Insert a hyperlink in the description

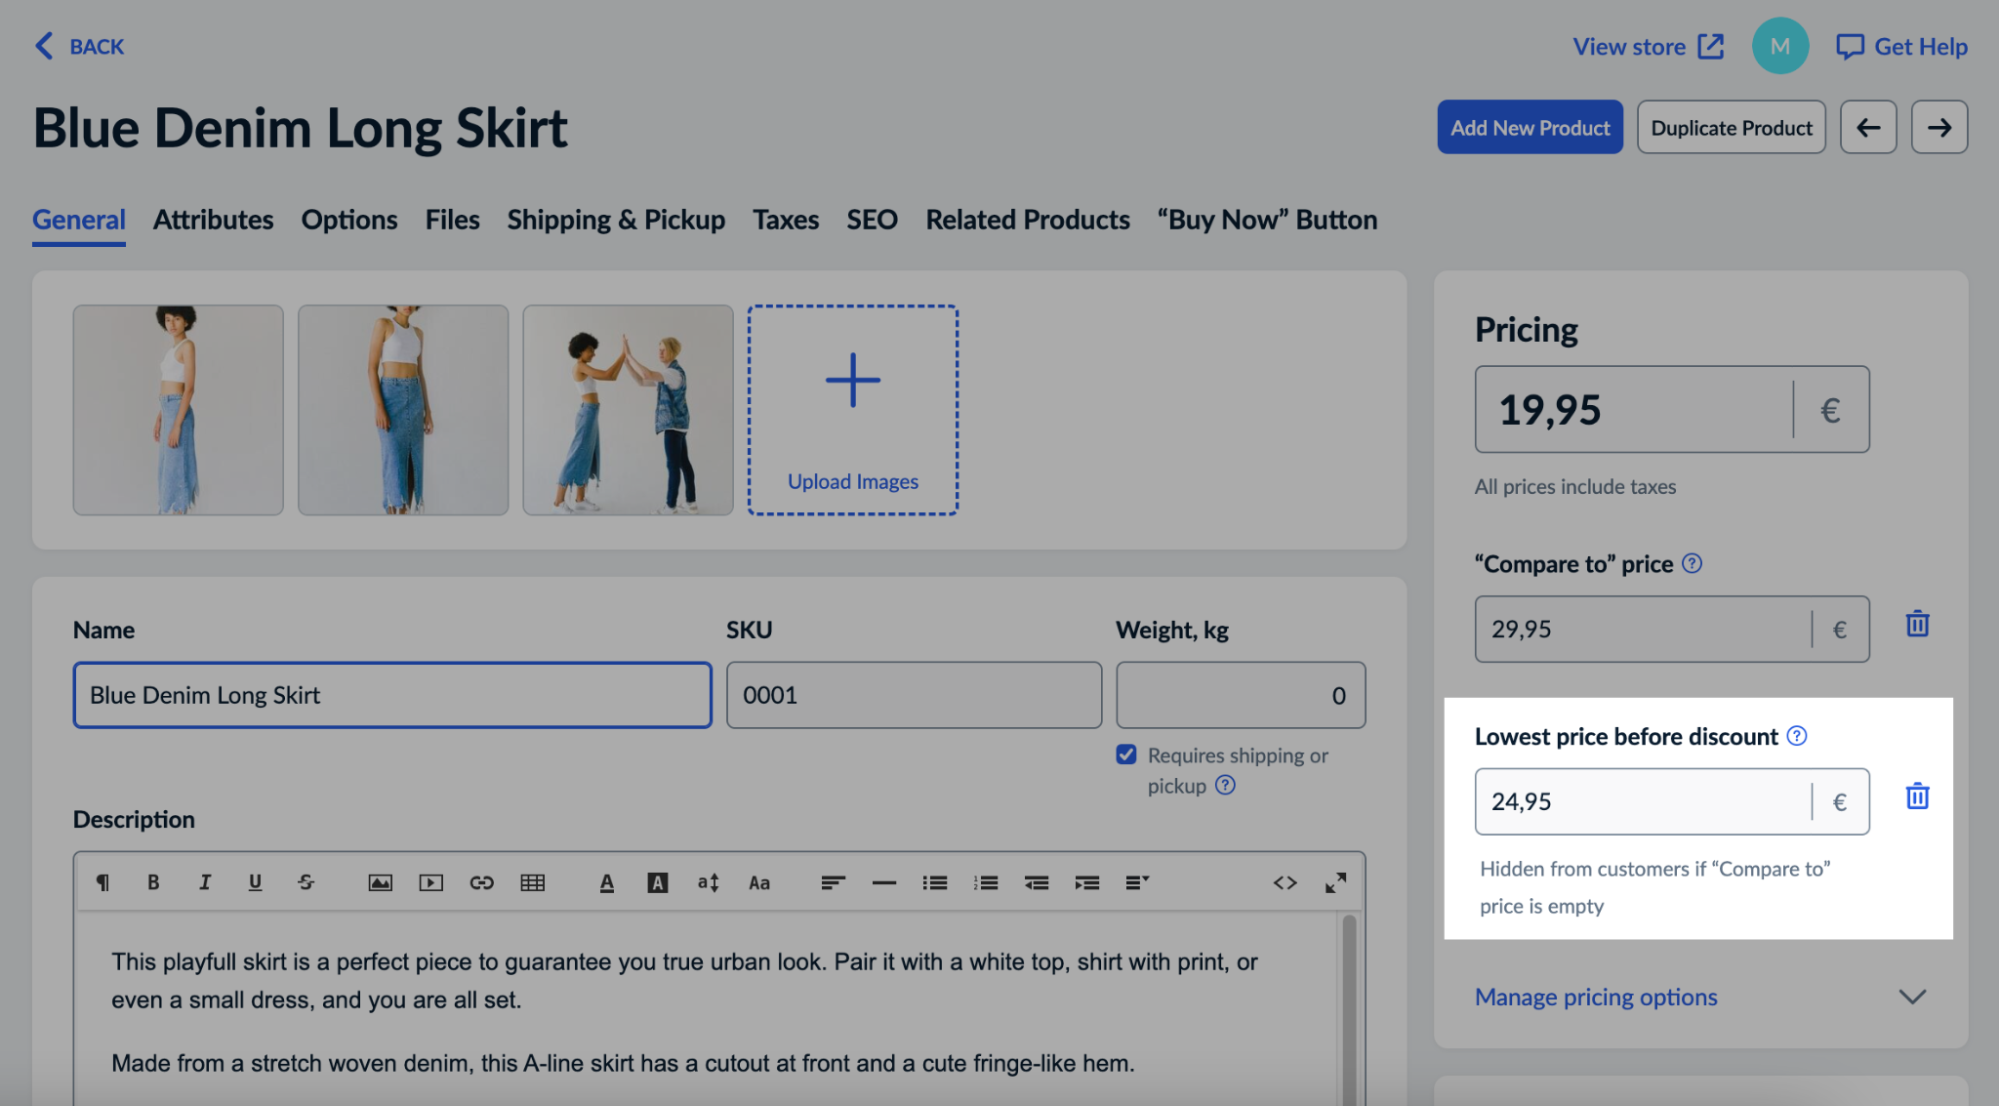(x=484, y=882)
